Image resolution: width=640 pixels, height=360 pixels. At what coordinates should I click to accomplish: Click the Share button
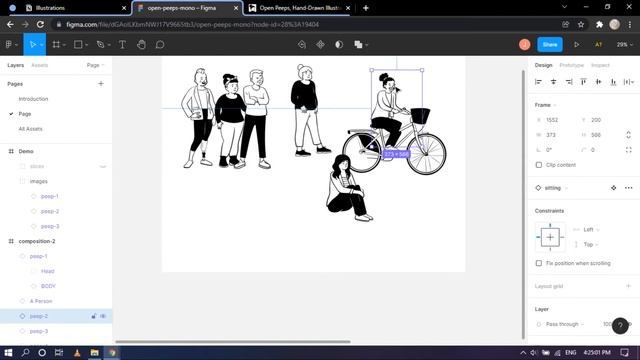550,44
